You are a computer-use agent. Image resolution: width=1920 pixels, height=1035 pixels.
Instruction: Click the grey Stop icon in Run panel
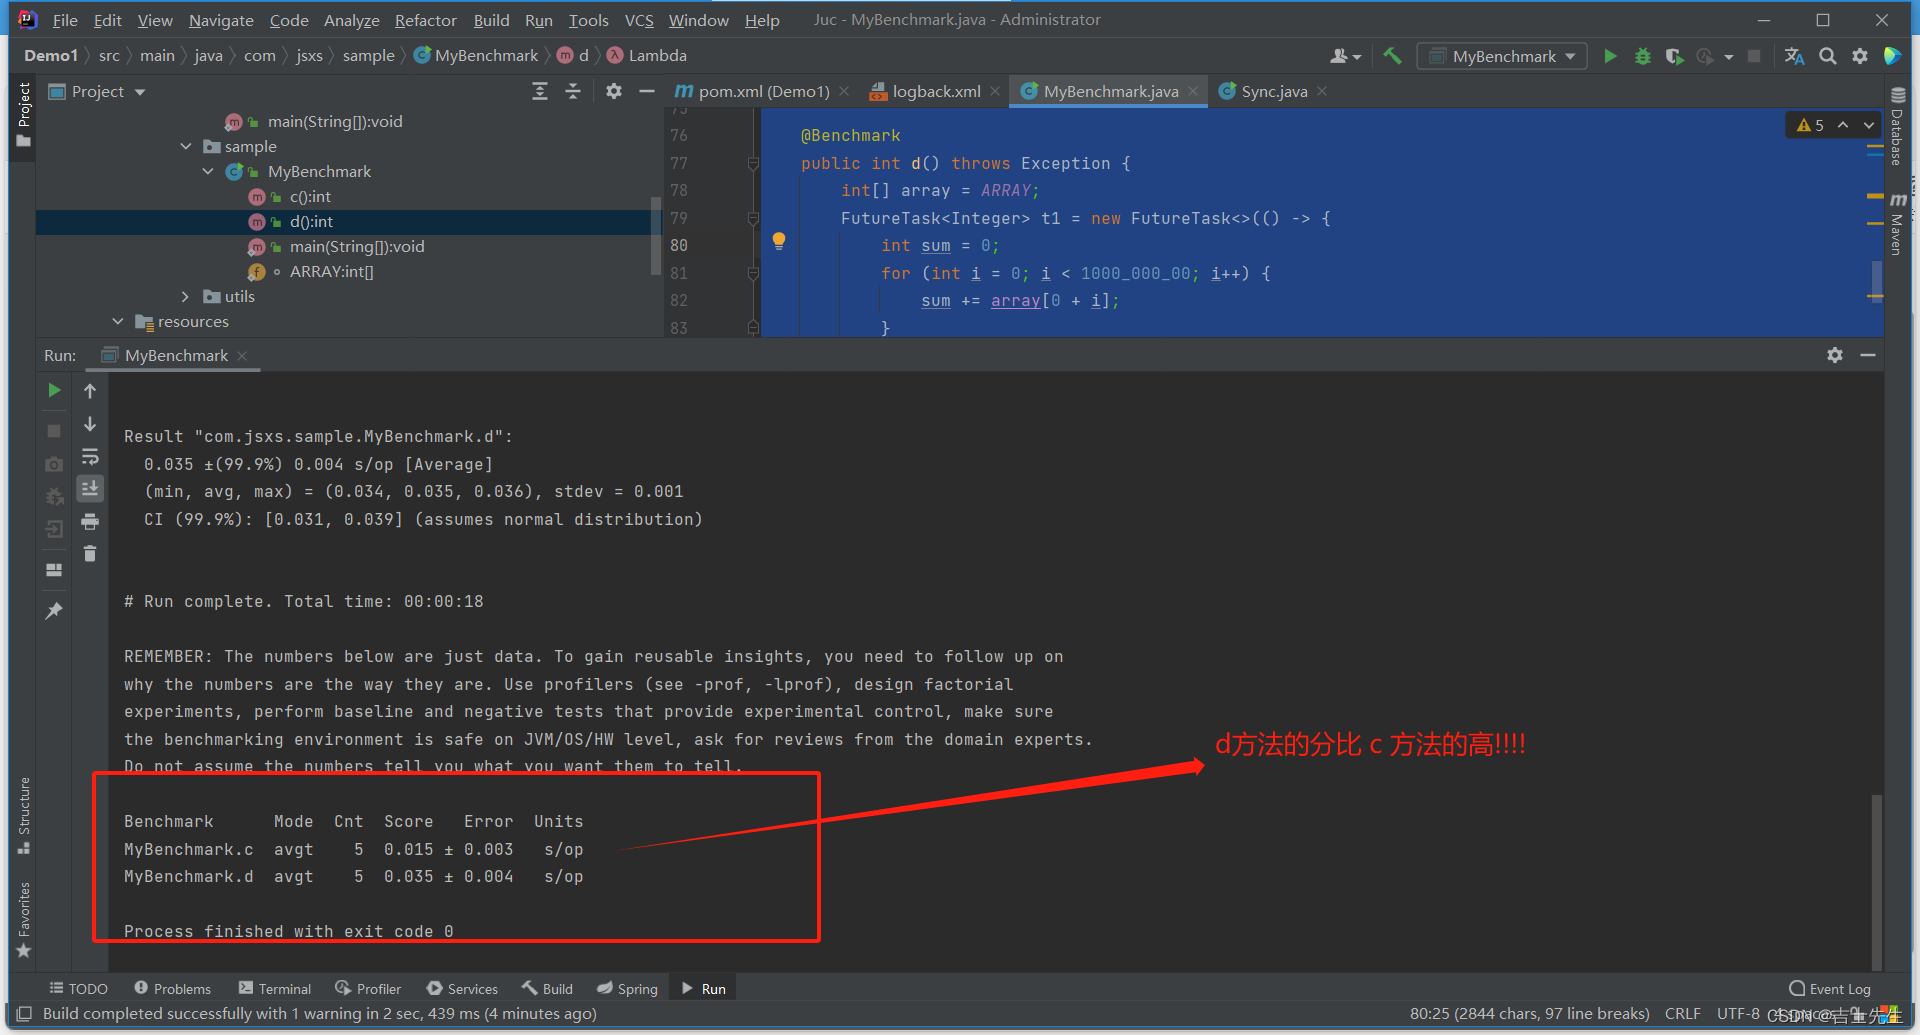click(x=54, y=430)
